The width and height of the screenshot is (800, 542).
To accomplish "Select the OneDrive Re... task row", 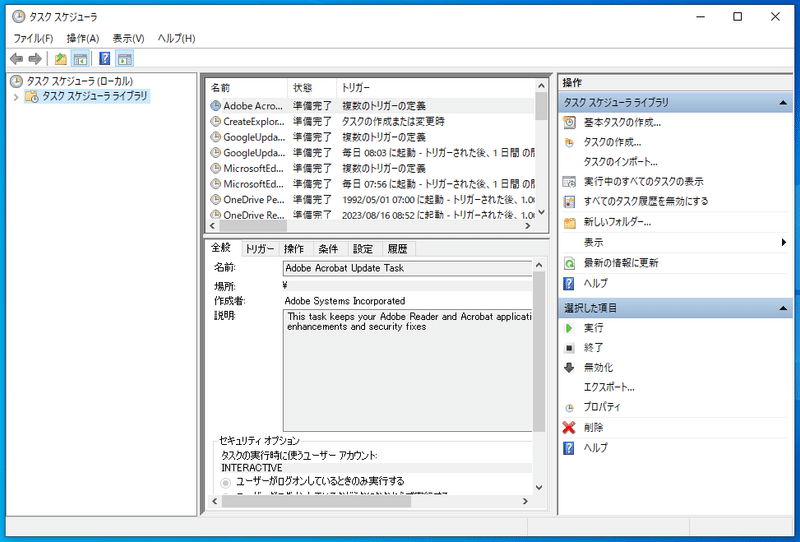I will (370, 215).
